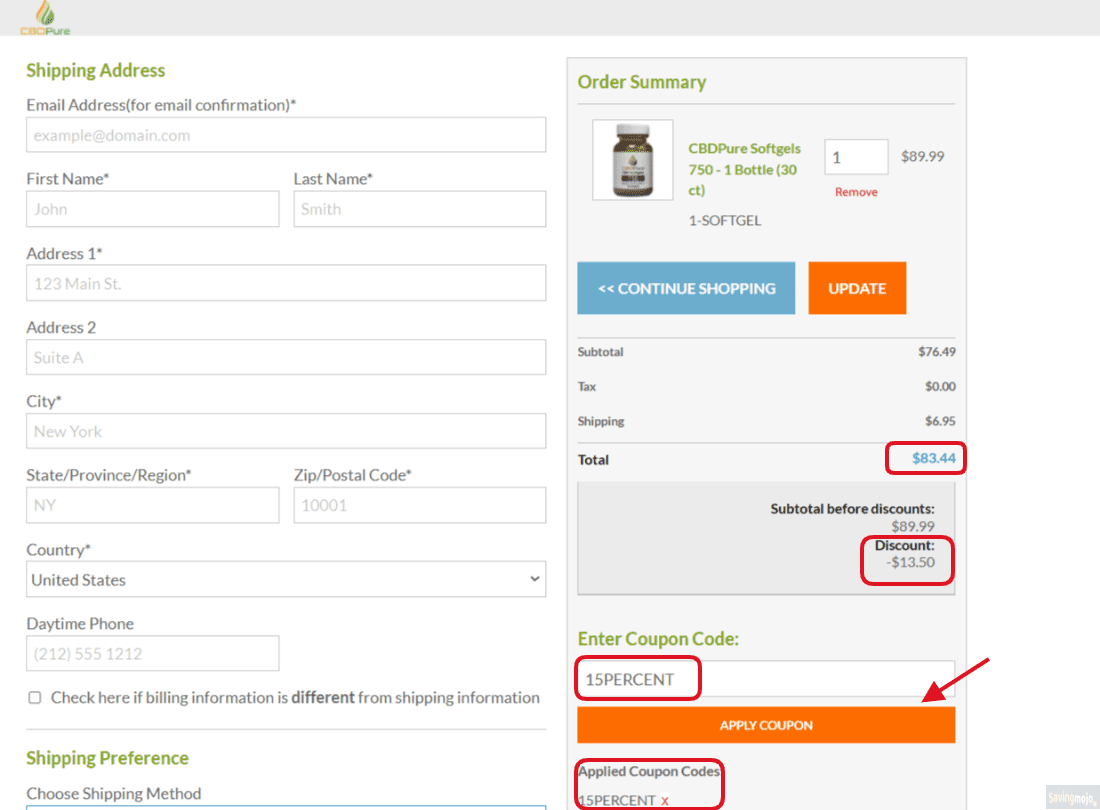Click the -$13.50 discount value
Screen dimensions: 1100x810
tap(910, 562)
